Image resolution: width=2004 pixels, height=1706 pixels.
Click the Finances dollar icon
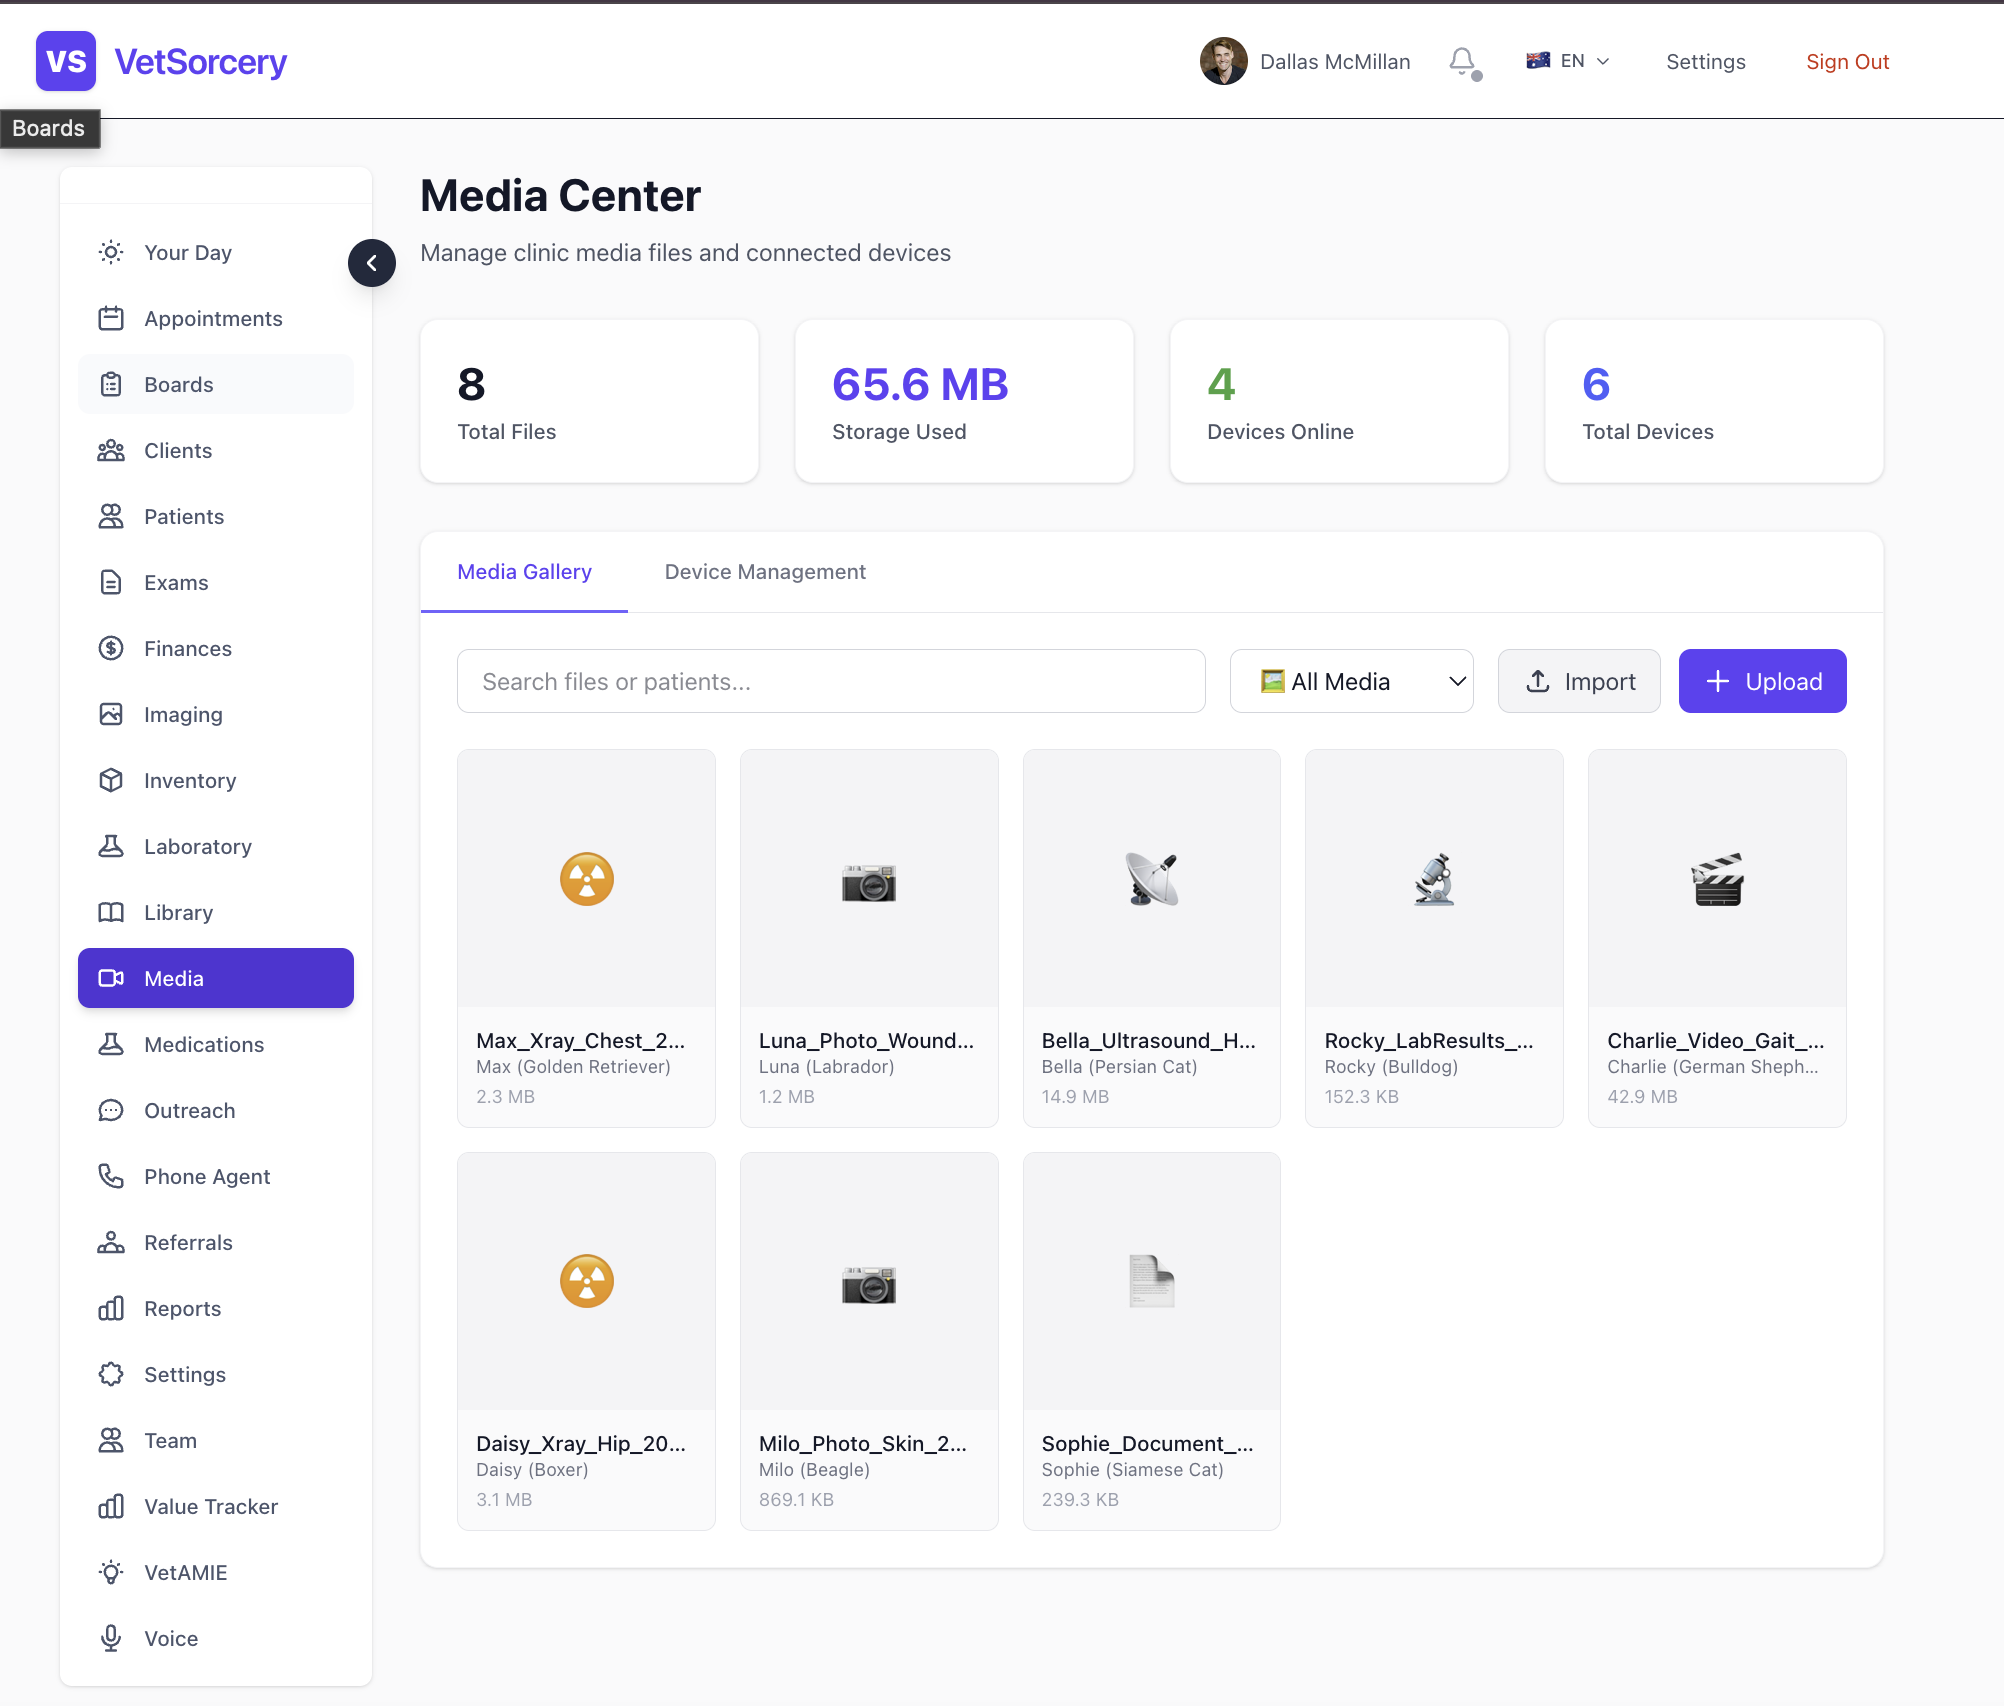tap(111, 648)
